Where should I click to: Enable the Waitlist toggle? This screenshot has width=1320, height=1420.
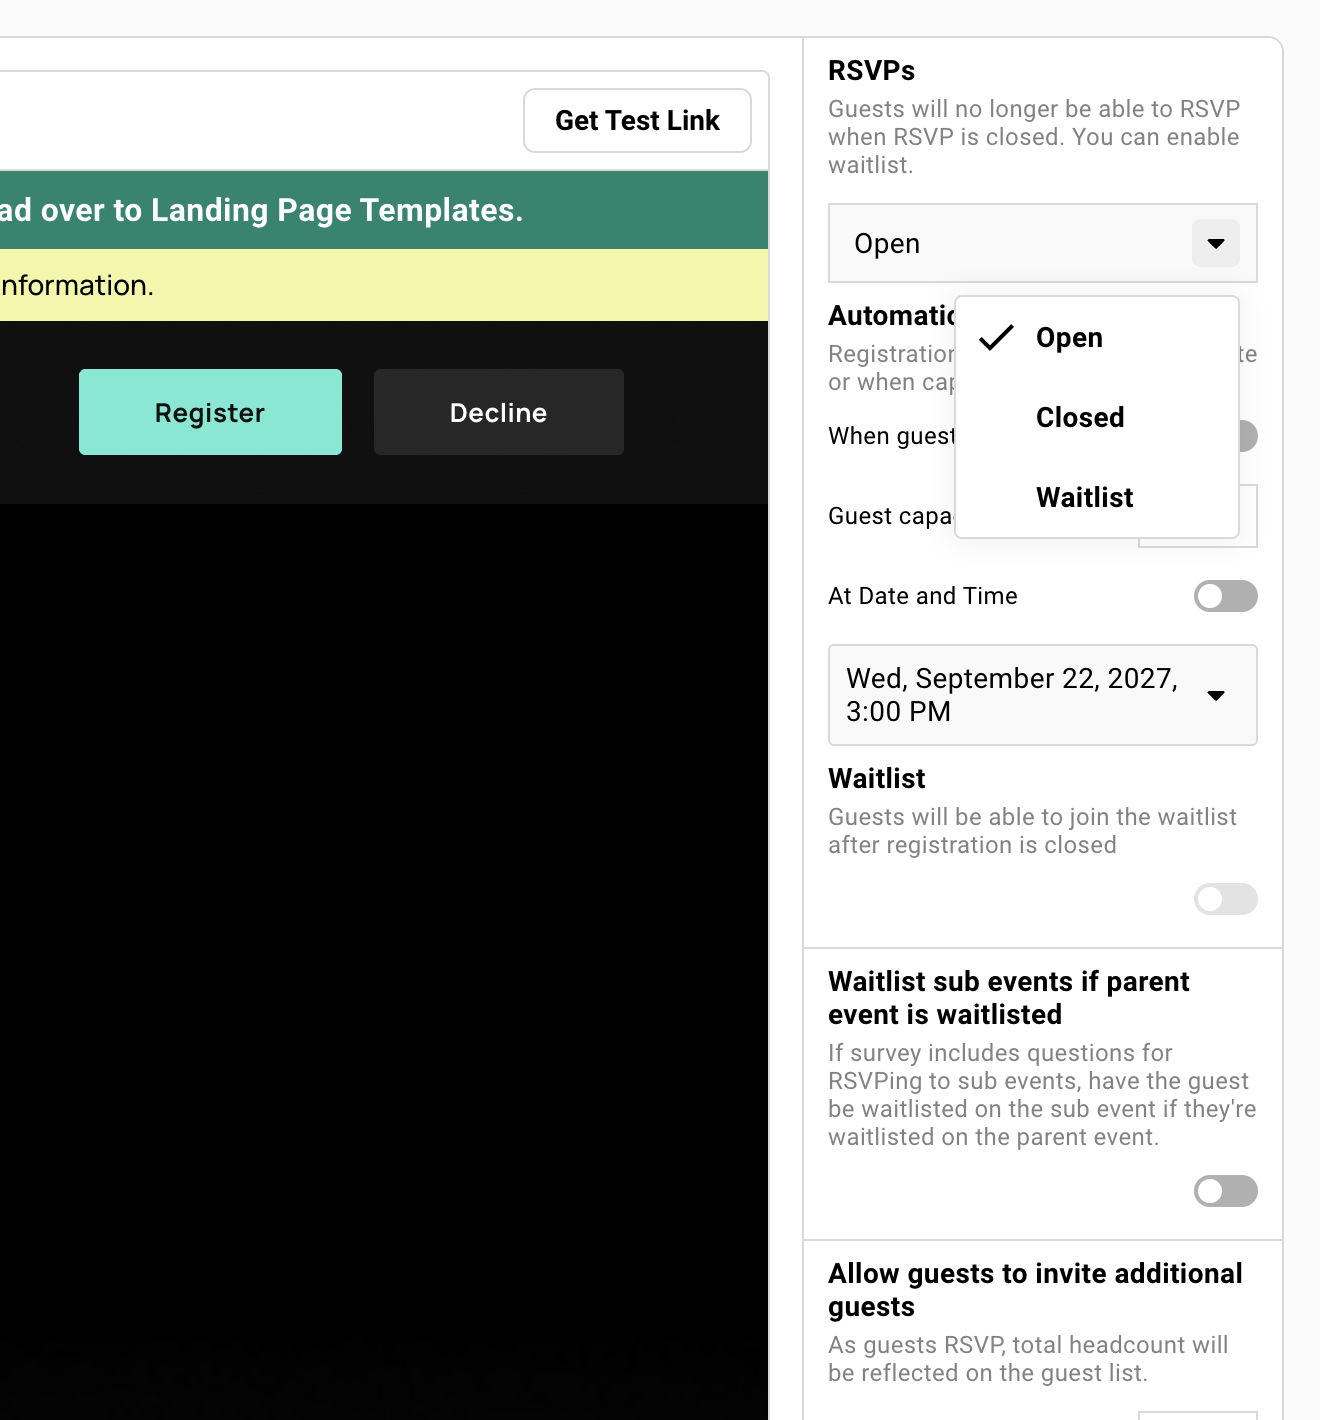tap(1225, 899)
